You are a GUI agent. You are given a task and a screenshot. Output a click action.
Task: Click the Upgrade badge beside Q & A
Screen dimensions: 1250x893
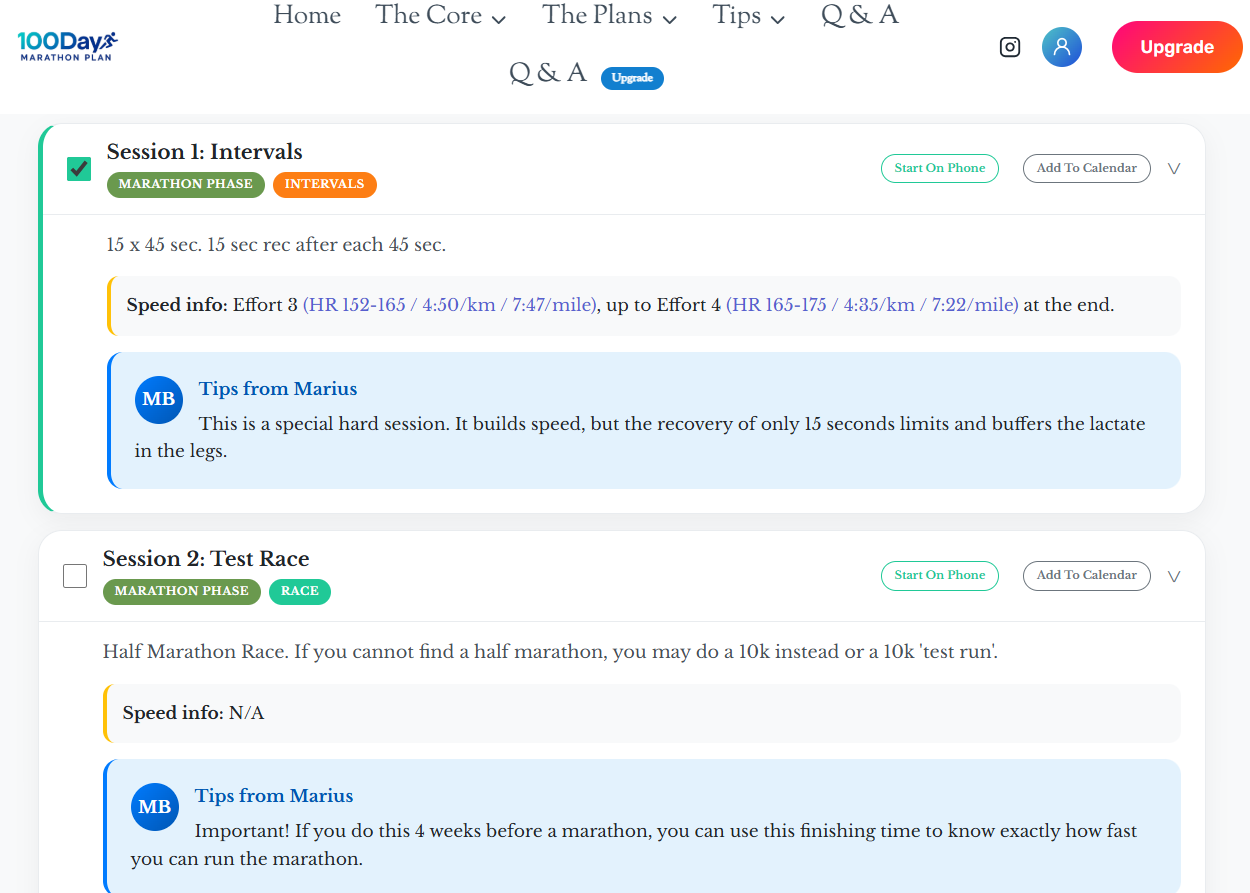point(632,78)
